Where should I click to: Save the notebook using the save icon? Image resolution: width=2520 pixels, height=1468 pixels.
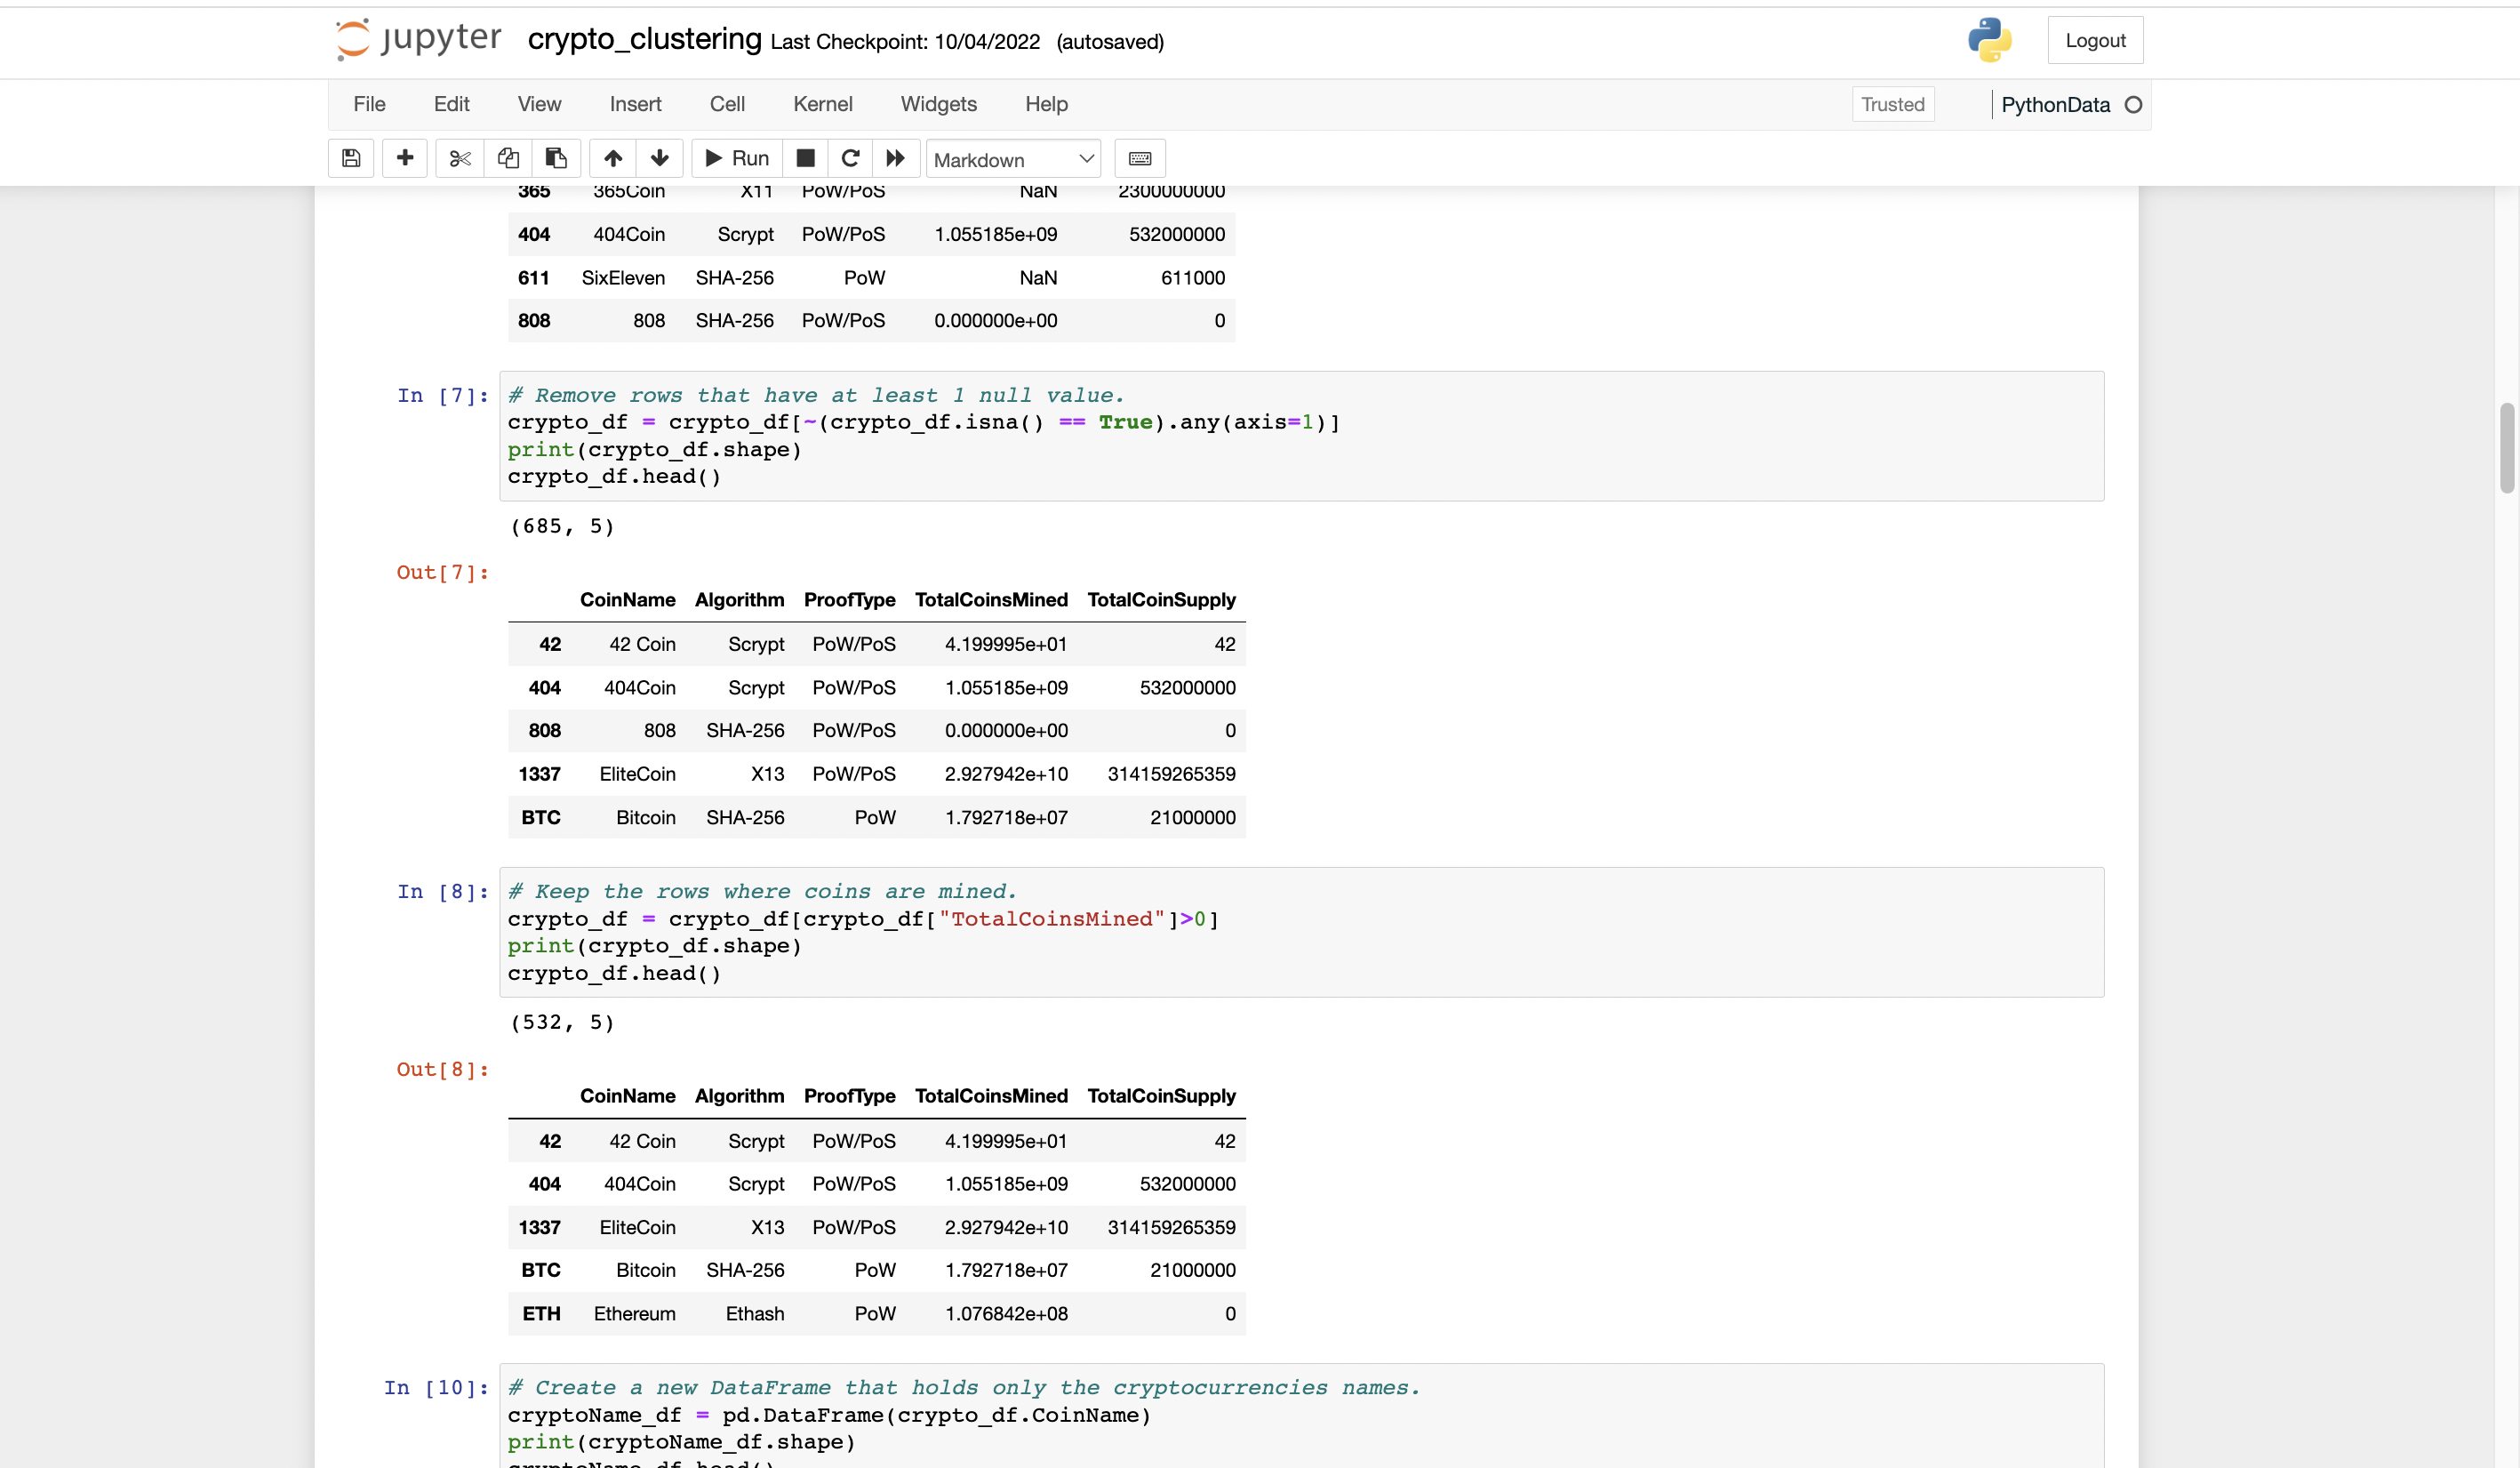tap(351, 158)
